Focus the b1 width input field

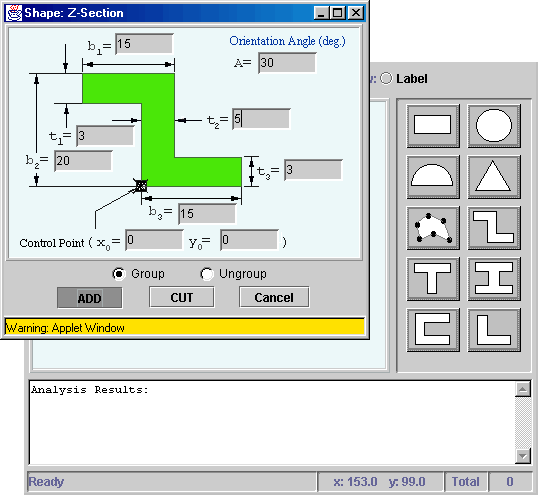tap(144, 44)
